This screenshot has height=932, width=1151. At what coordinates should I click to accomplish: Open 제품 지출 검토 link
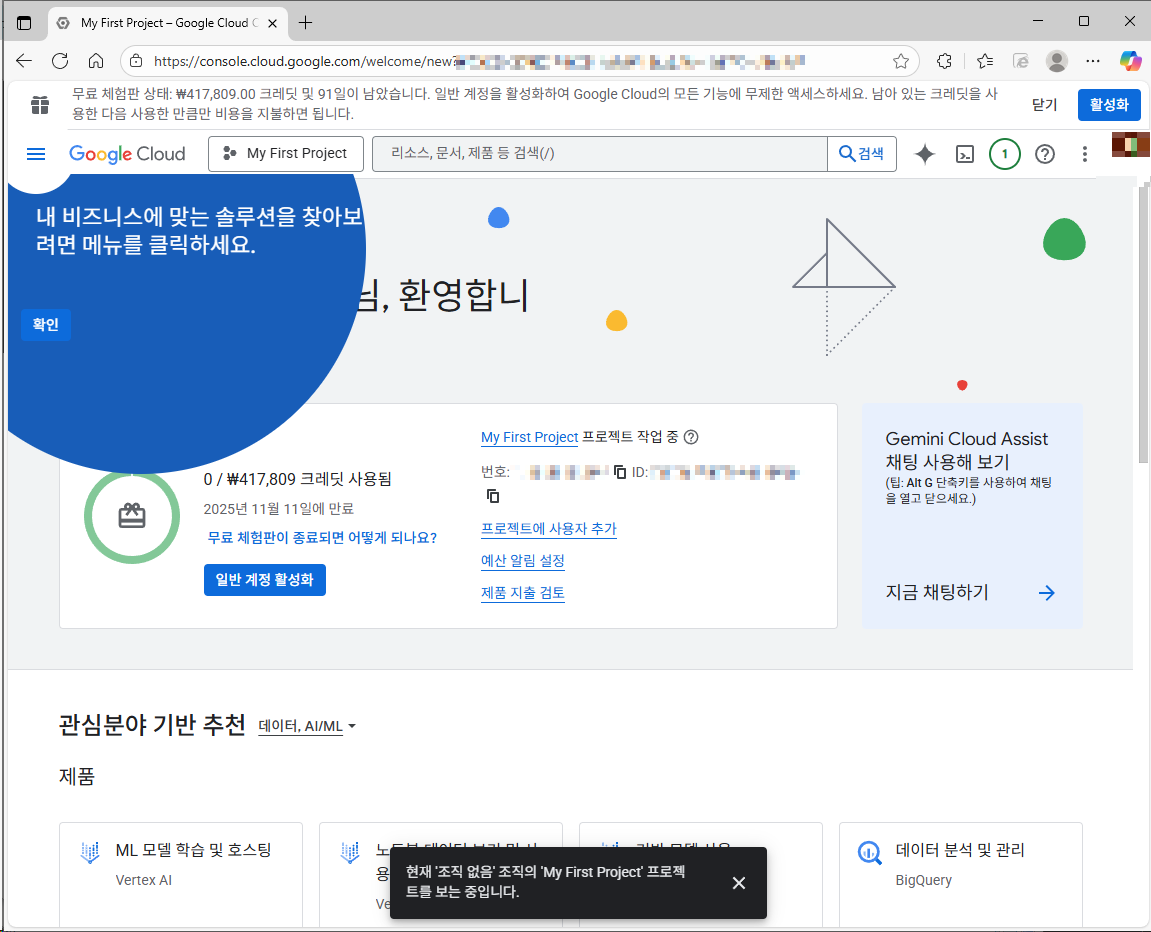pos(523,593)
